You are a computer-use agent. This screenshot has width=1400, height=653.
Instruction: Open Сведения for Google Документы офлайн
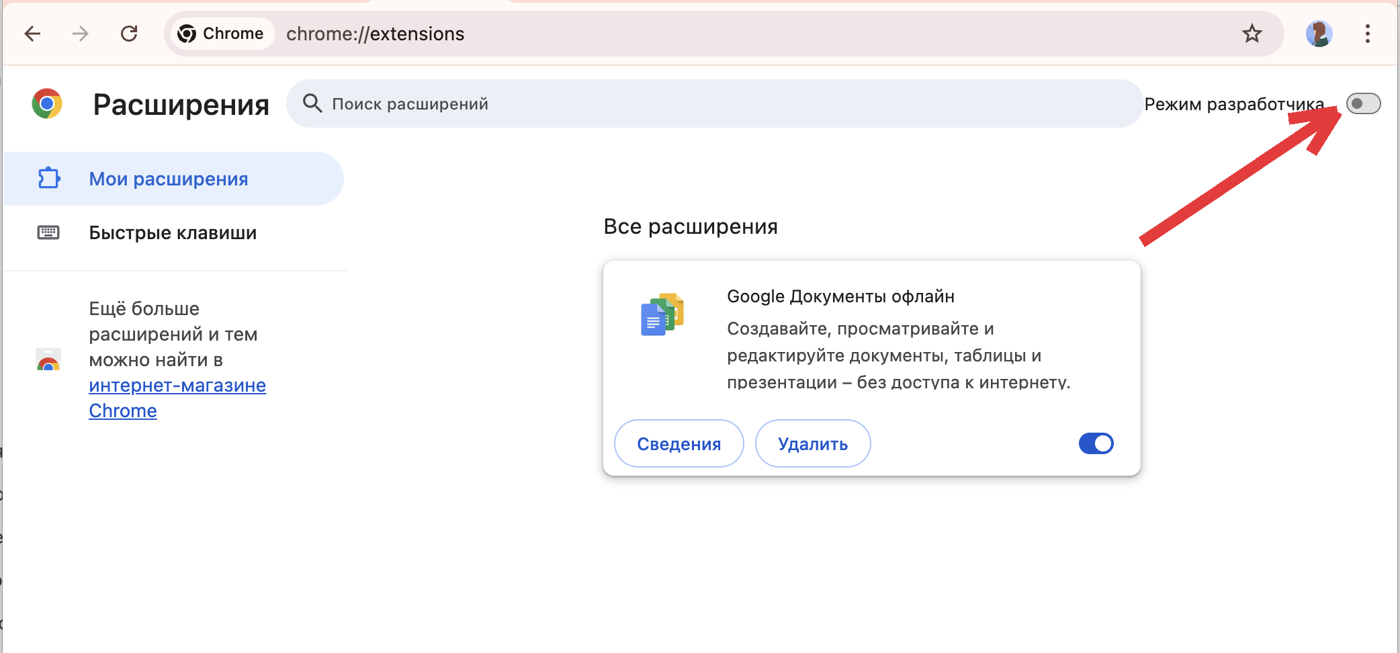pos(679,444)
